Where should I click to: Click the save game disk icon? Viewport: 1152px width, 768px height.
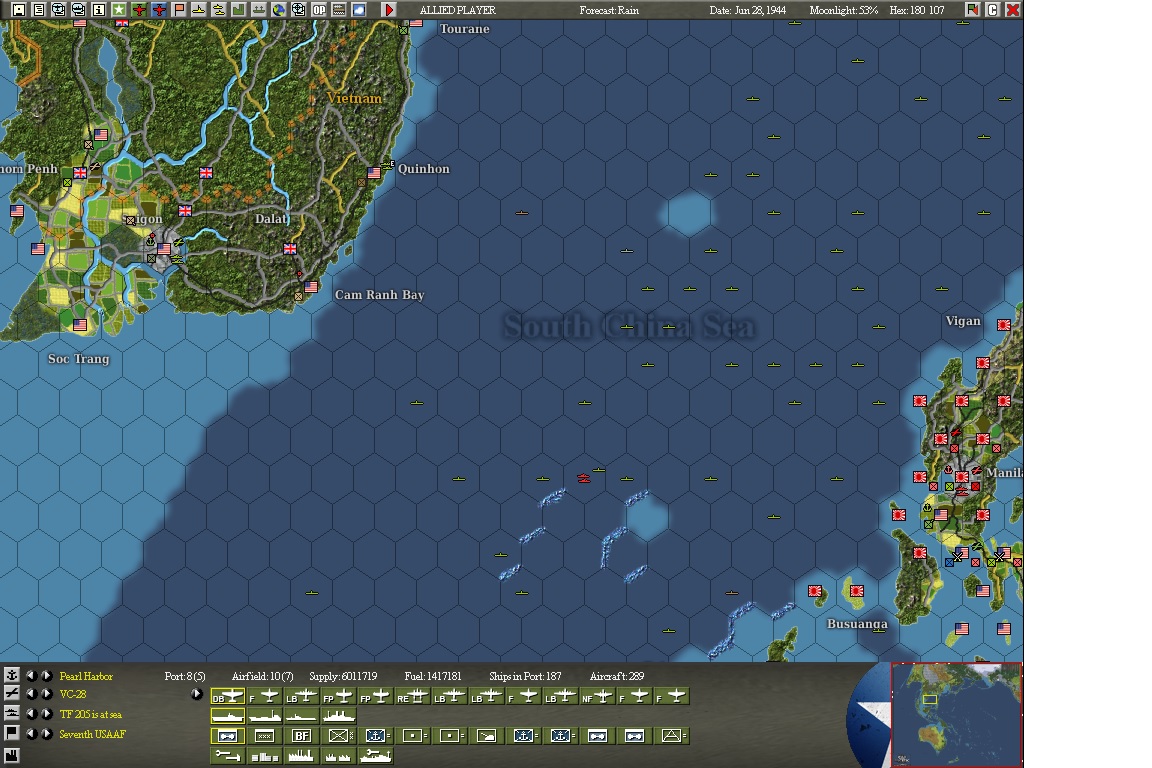[19, 10]
